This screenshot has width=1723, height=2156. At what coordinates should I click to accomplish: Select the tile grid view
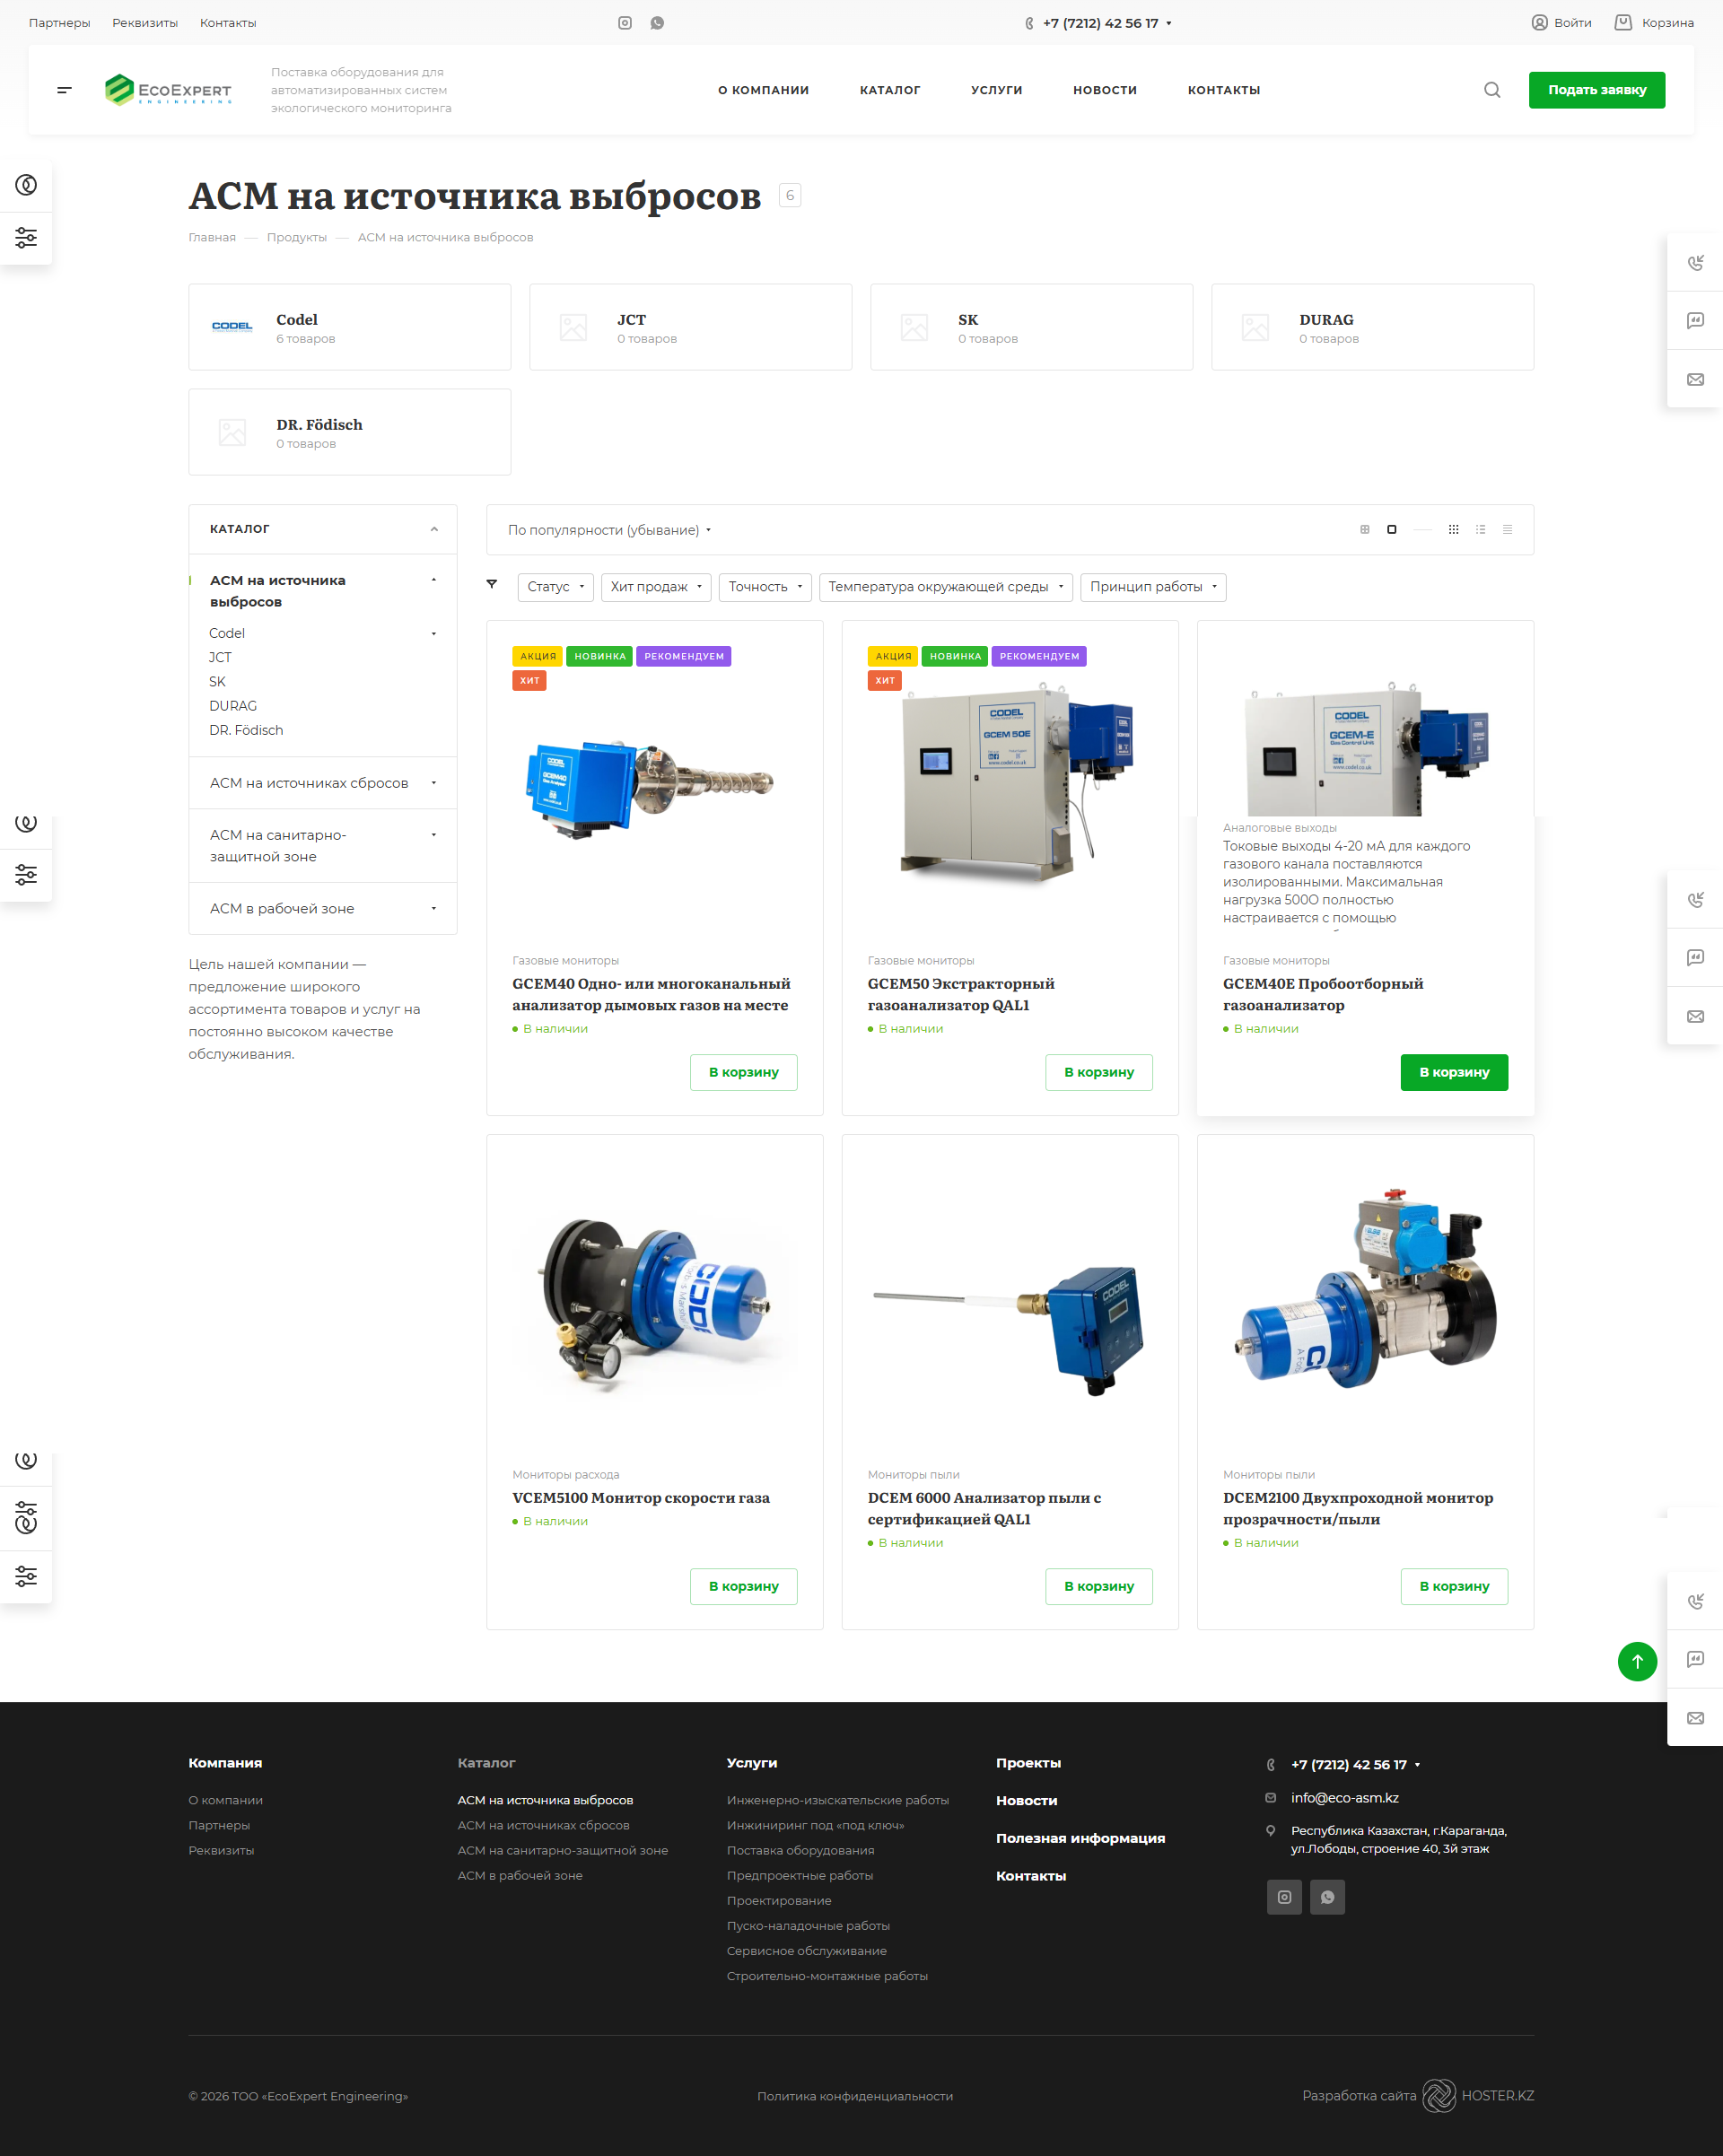coord(1454,529)
